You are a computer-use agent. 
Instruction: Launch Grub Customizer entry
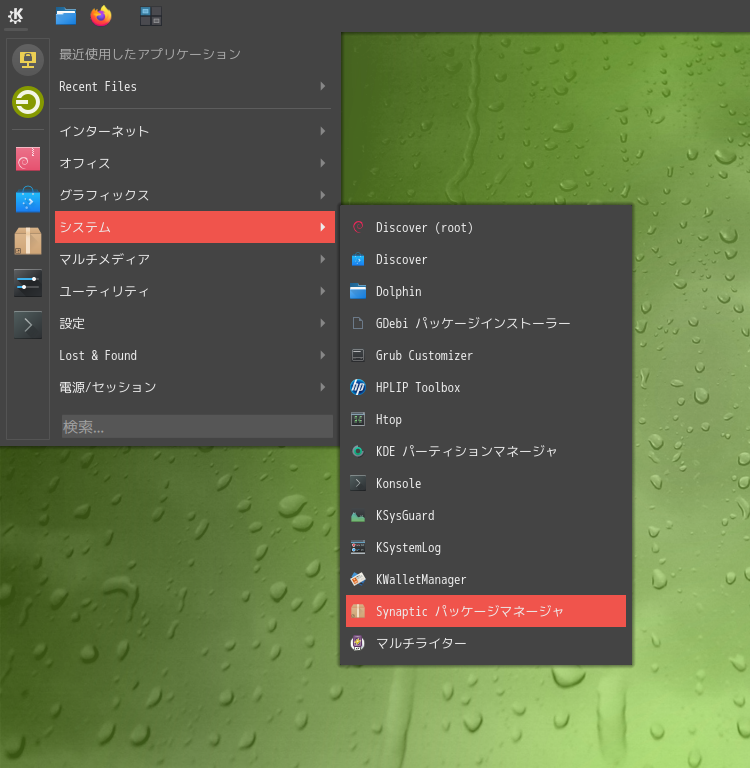tap(486, 355)
